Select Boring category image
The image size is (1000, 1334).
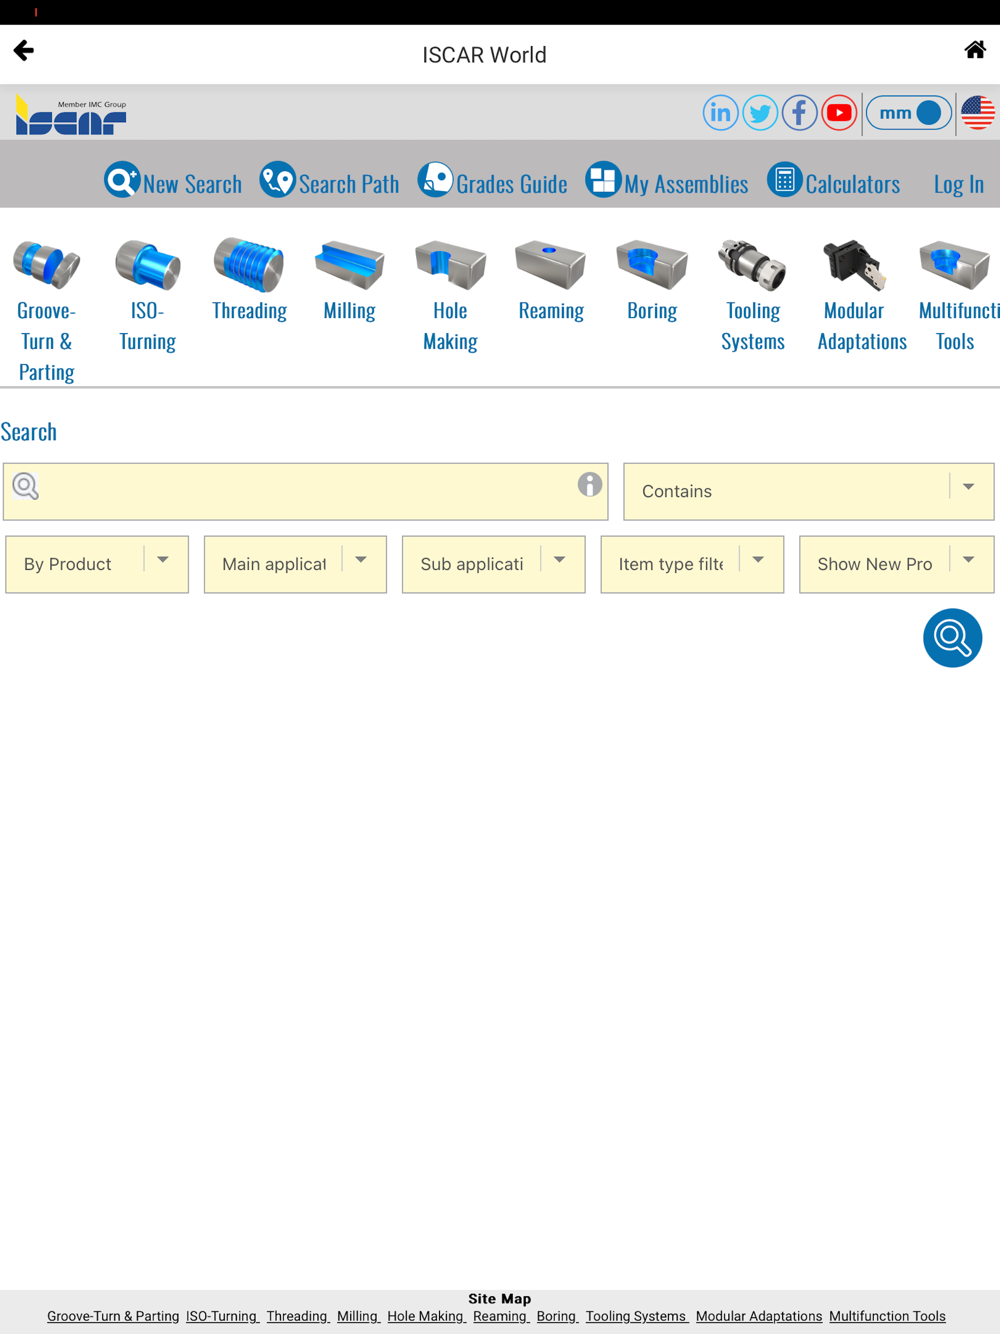[x=652, y=264]
